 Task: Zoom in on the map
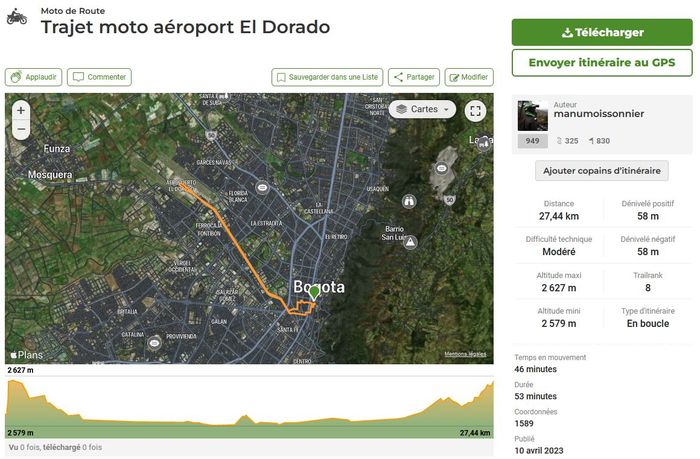pyautogui.click(x=21, y=110)
